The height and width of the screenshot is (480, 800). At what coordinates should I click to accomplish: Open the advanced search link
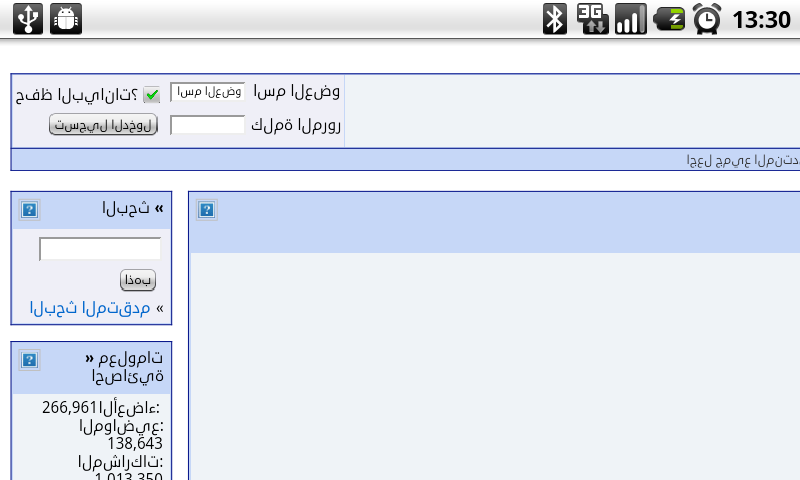[90, 308]
